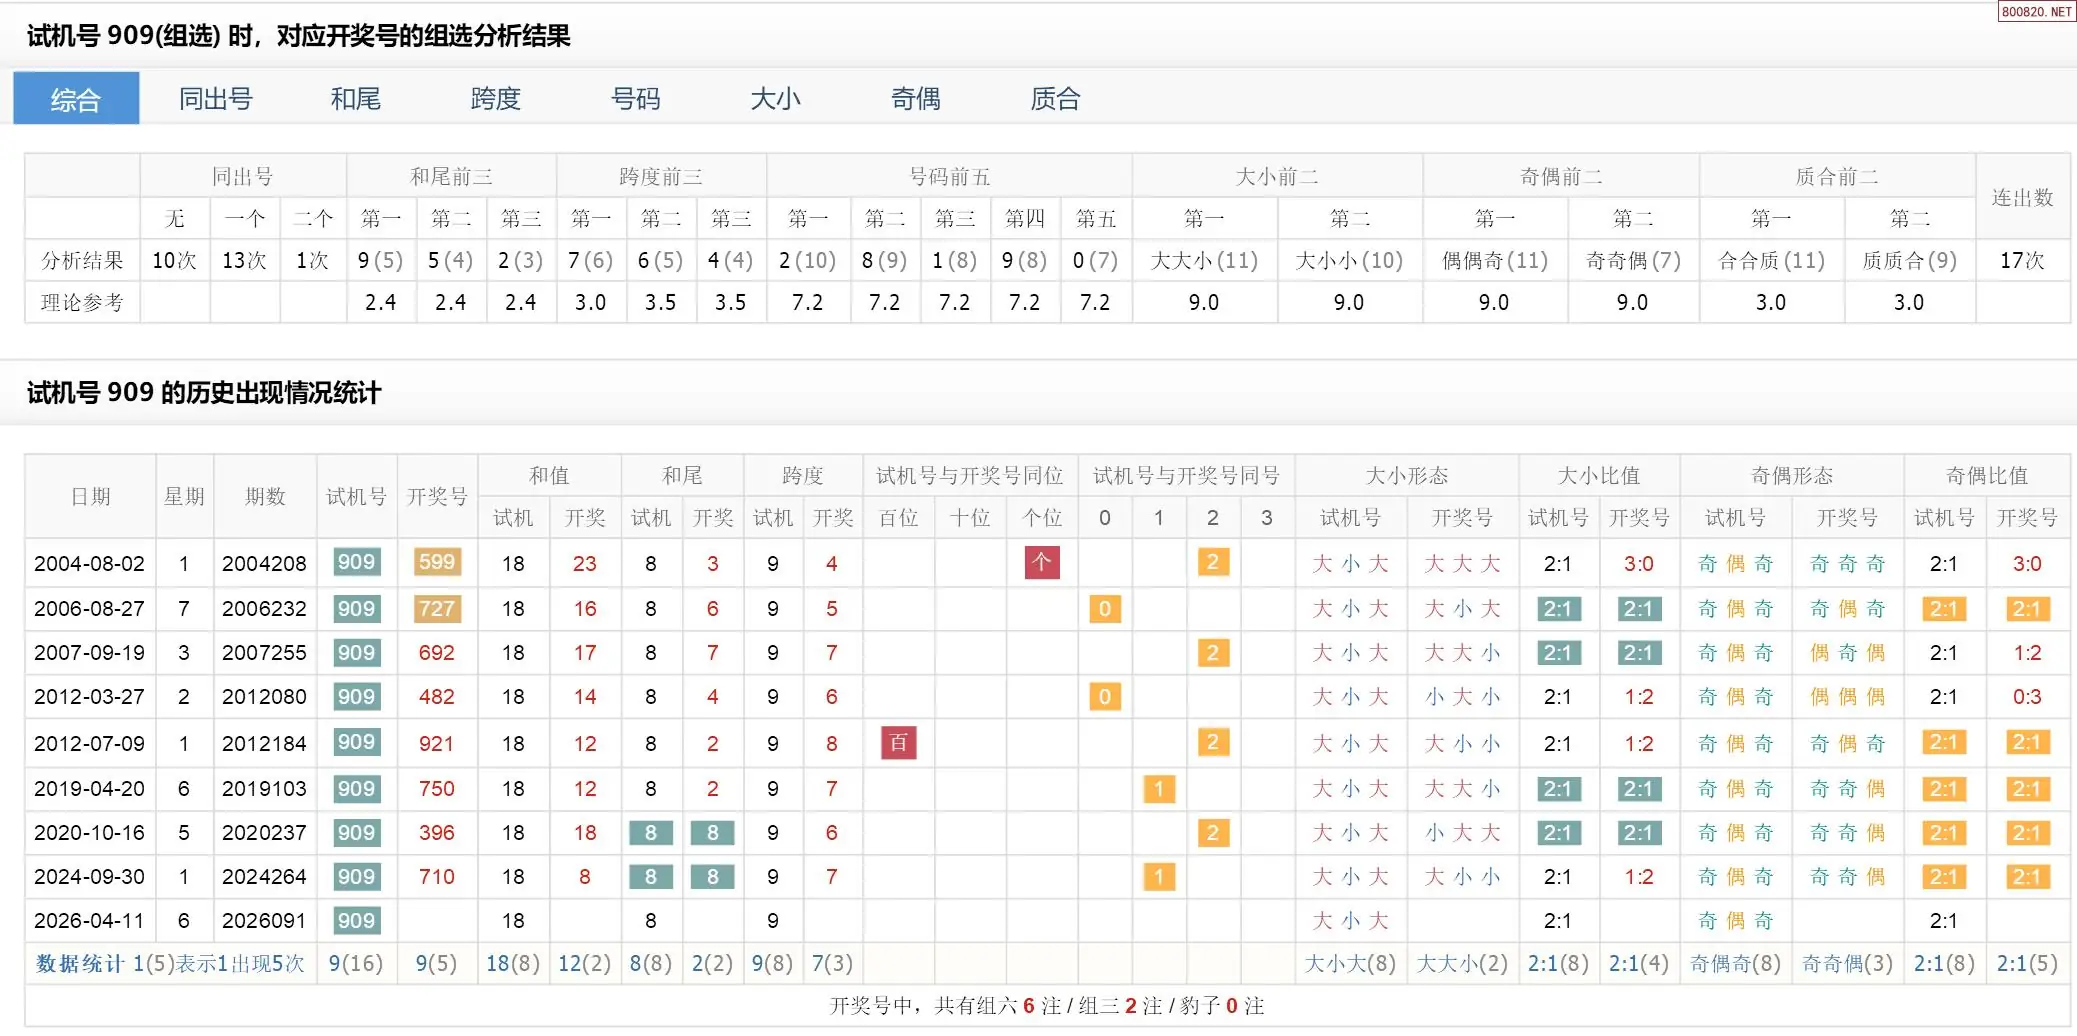Click the 连出数 column header

(2021, 198)
